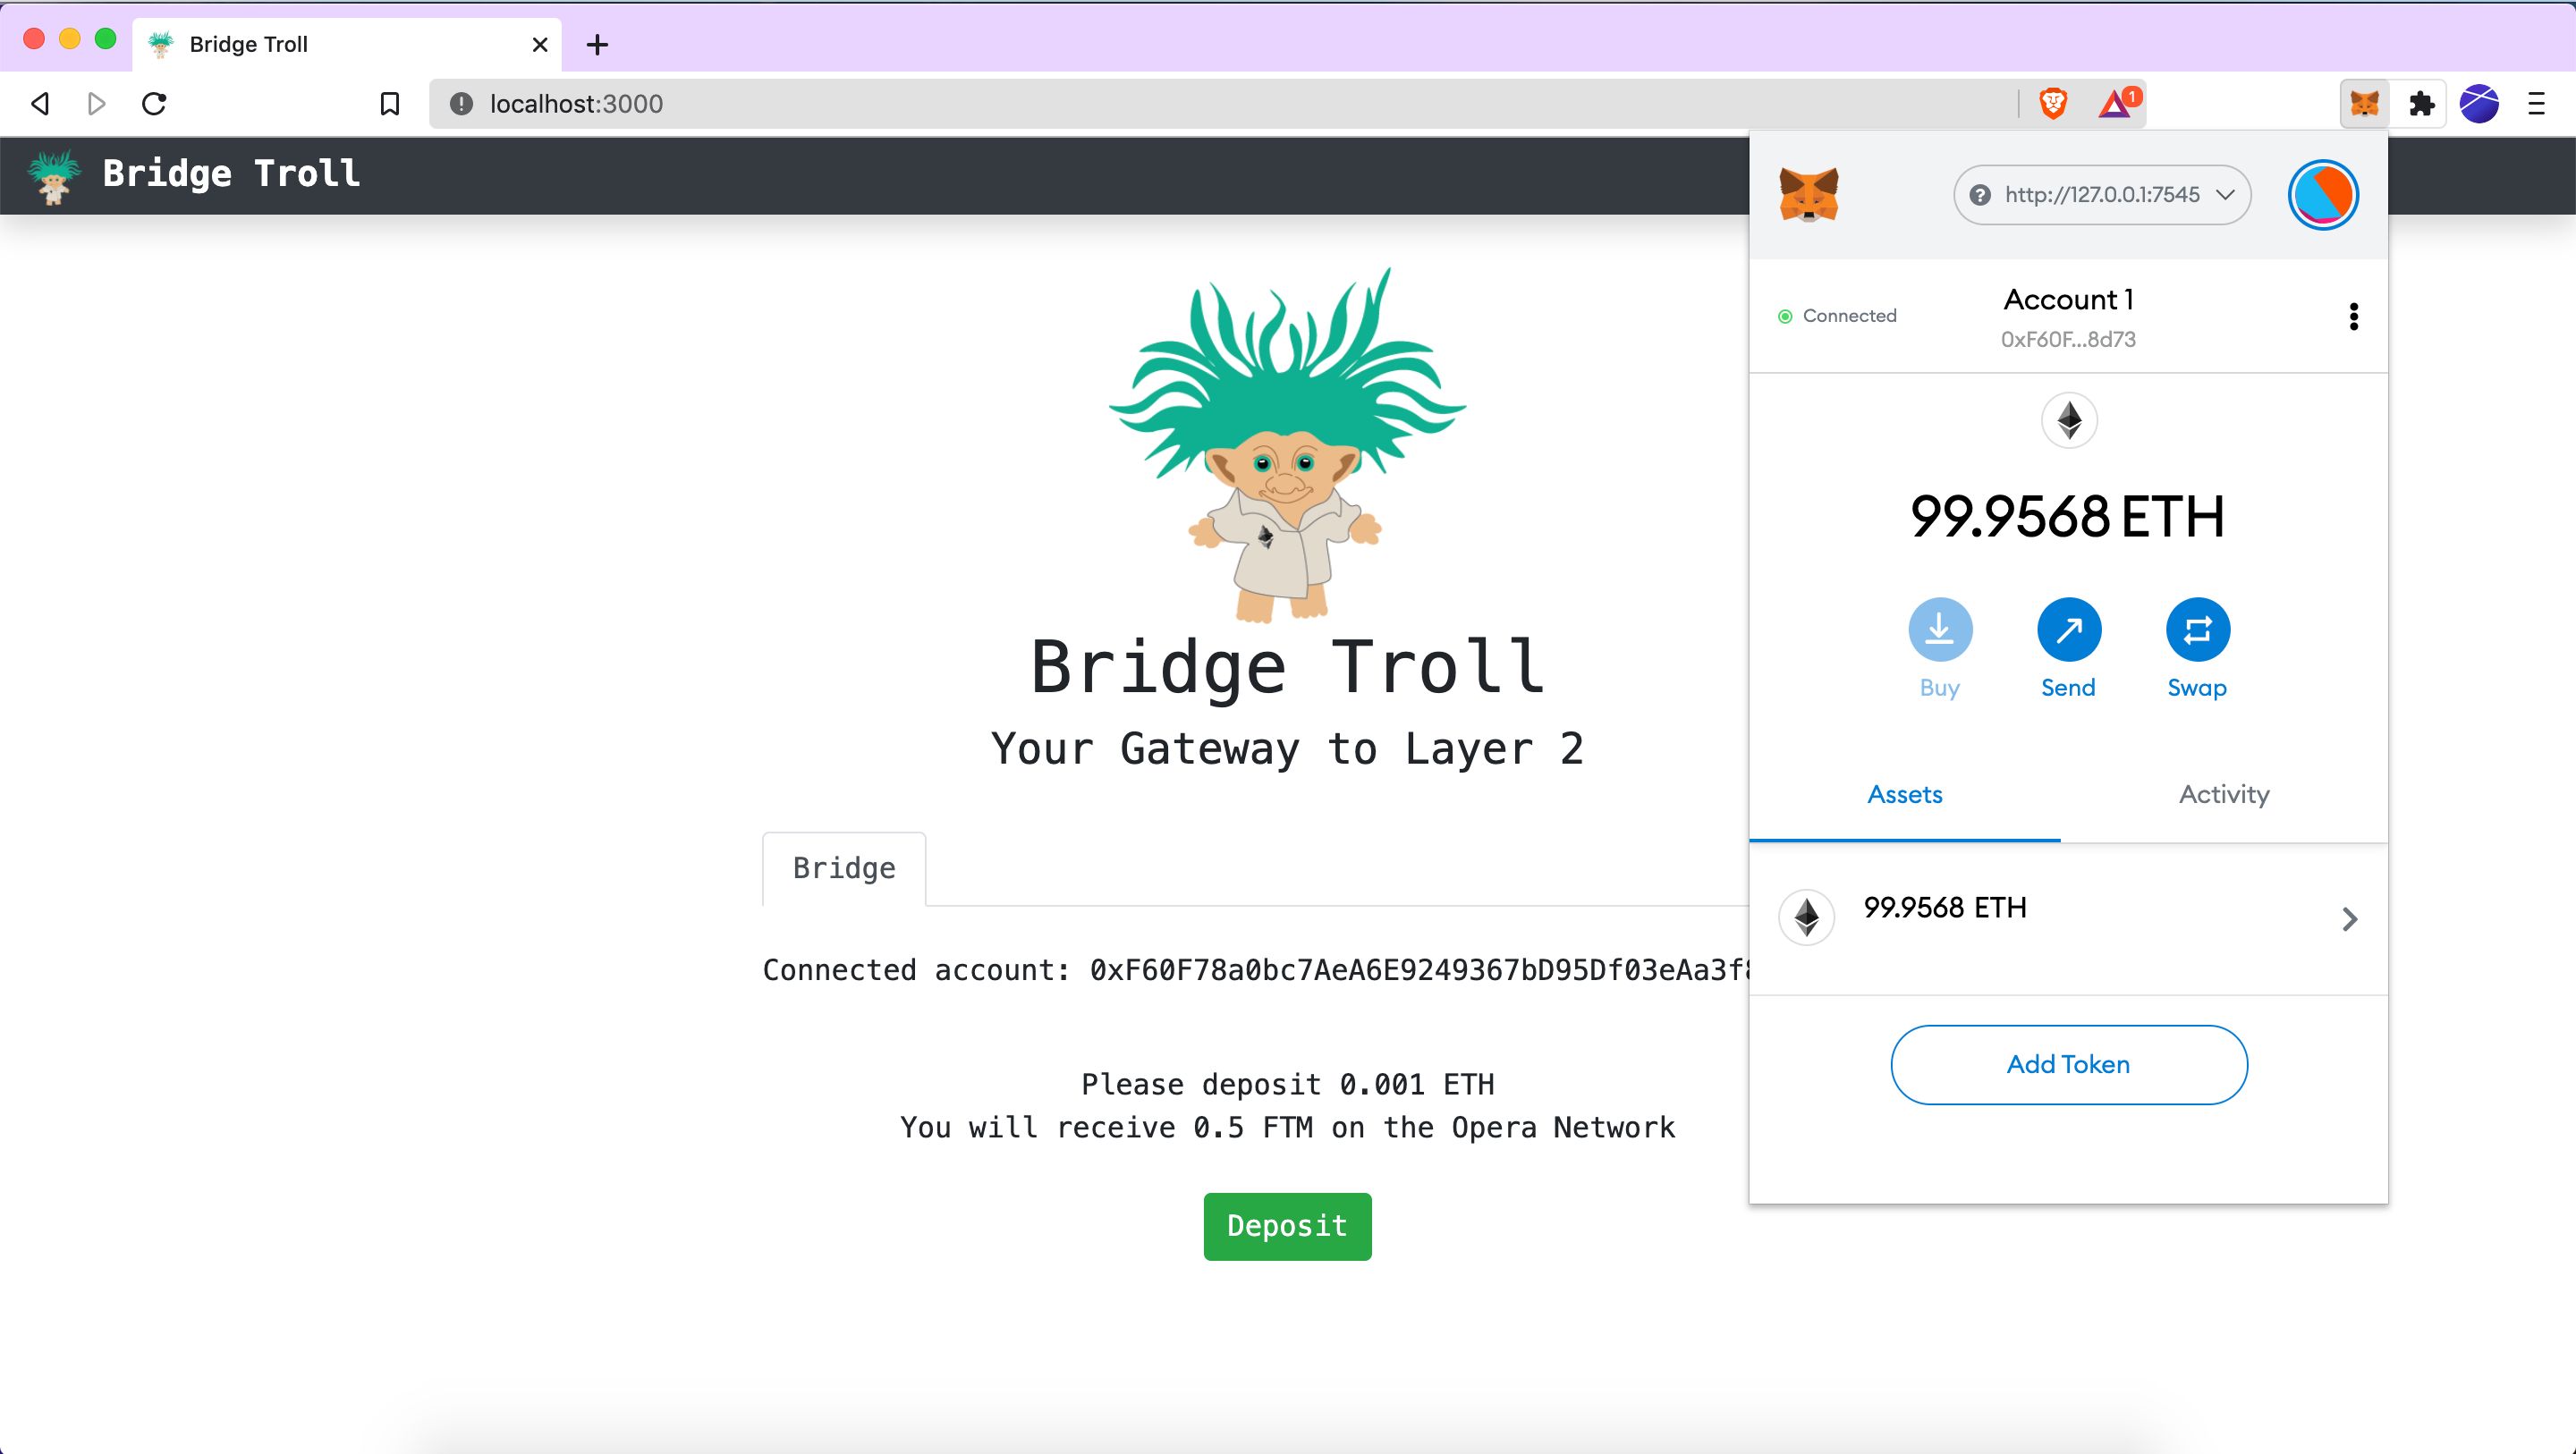Click the Ethereum logo in MetaMask
This screenshot has height=1454, width=2576.
coord(2068,421)
